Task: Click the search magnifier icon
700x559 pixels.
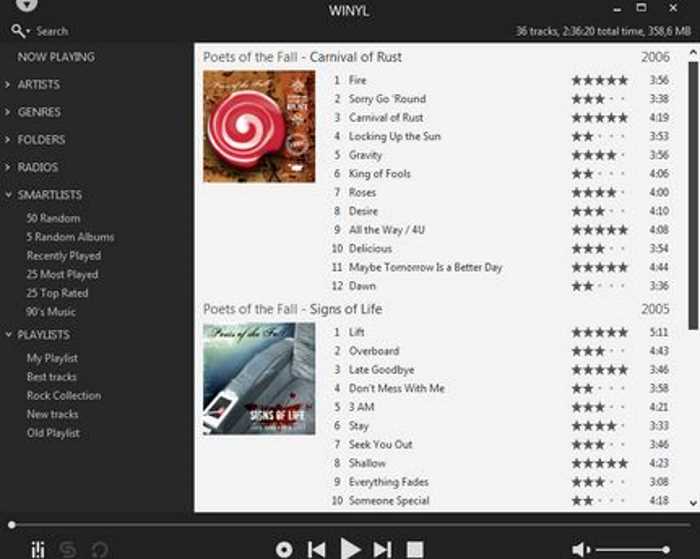Action: point(18,31)
